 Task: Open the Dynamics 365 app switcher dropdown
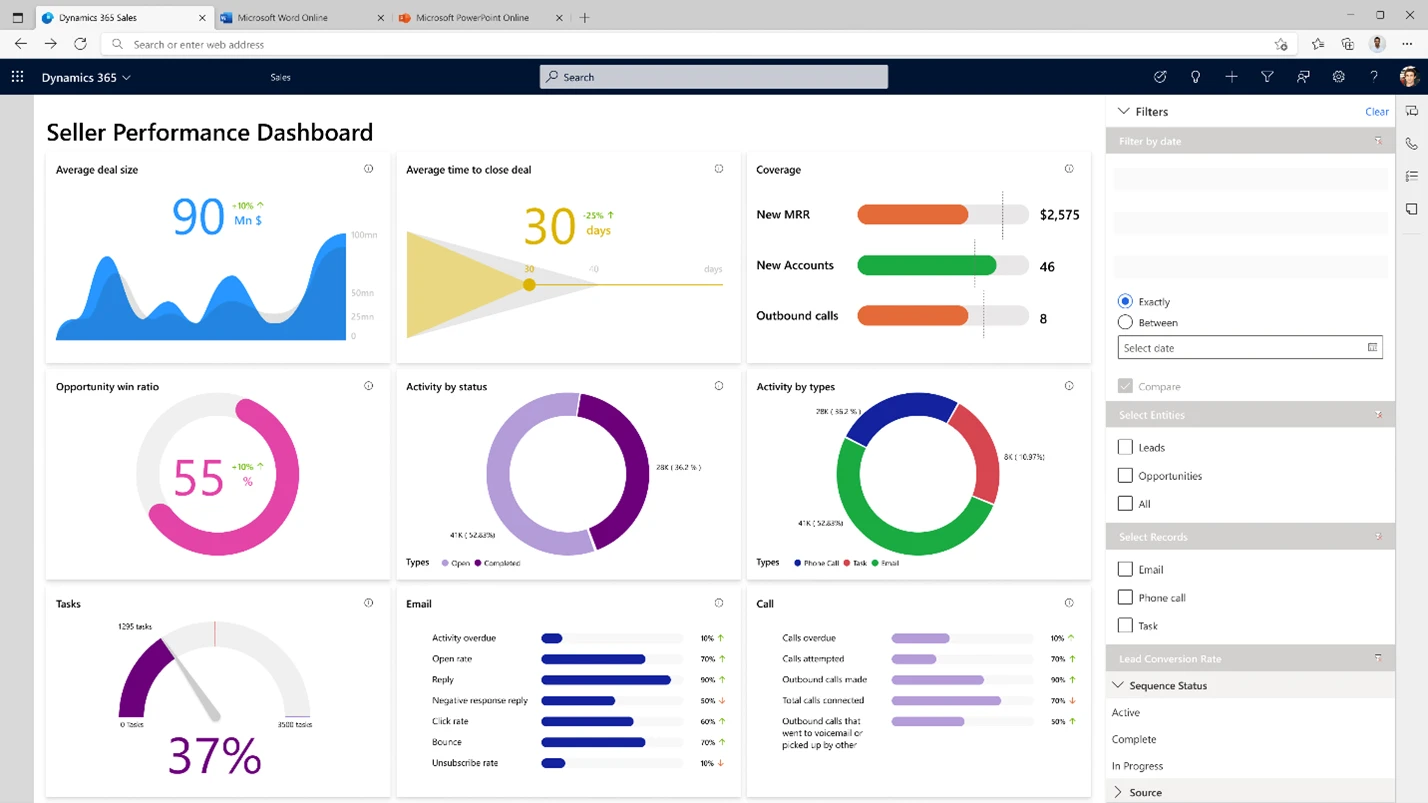point(124,77)
